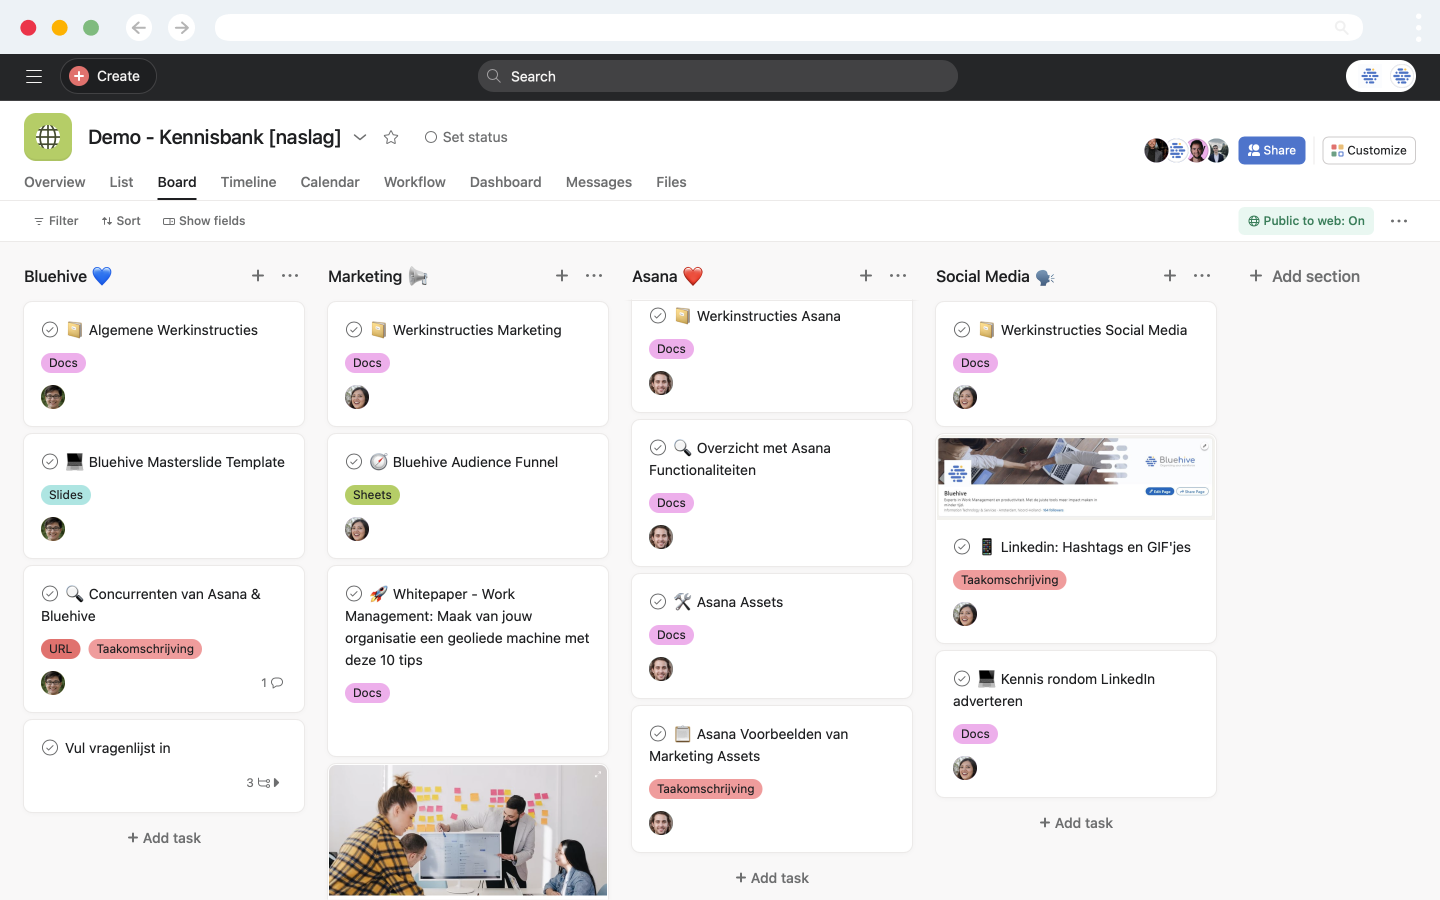Add task plus icon in Social Media column
Screen dimensions: 1440x900
(1170, 276)
